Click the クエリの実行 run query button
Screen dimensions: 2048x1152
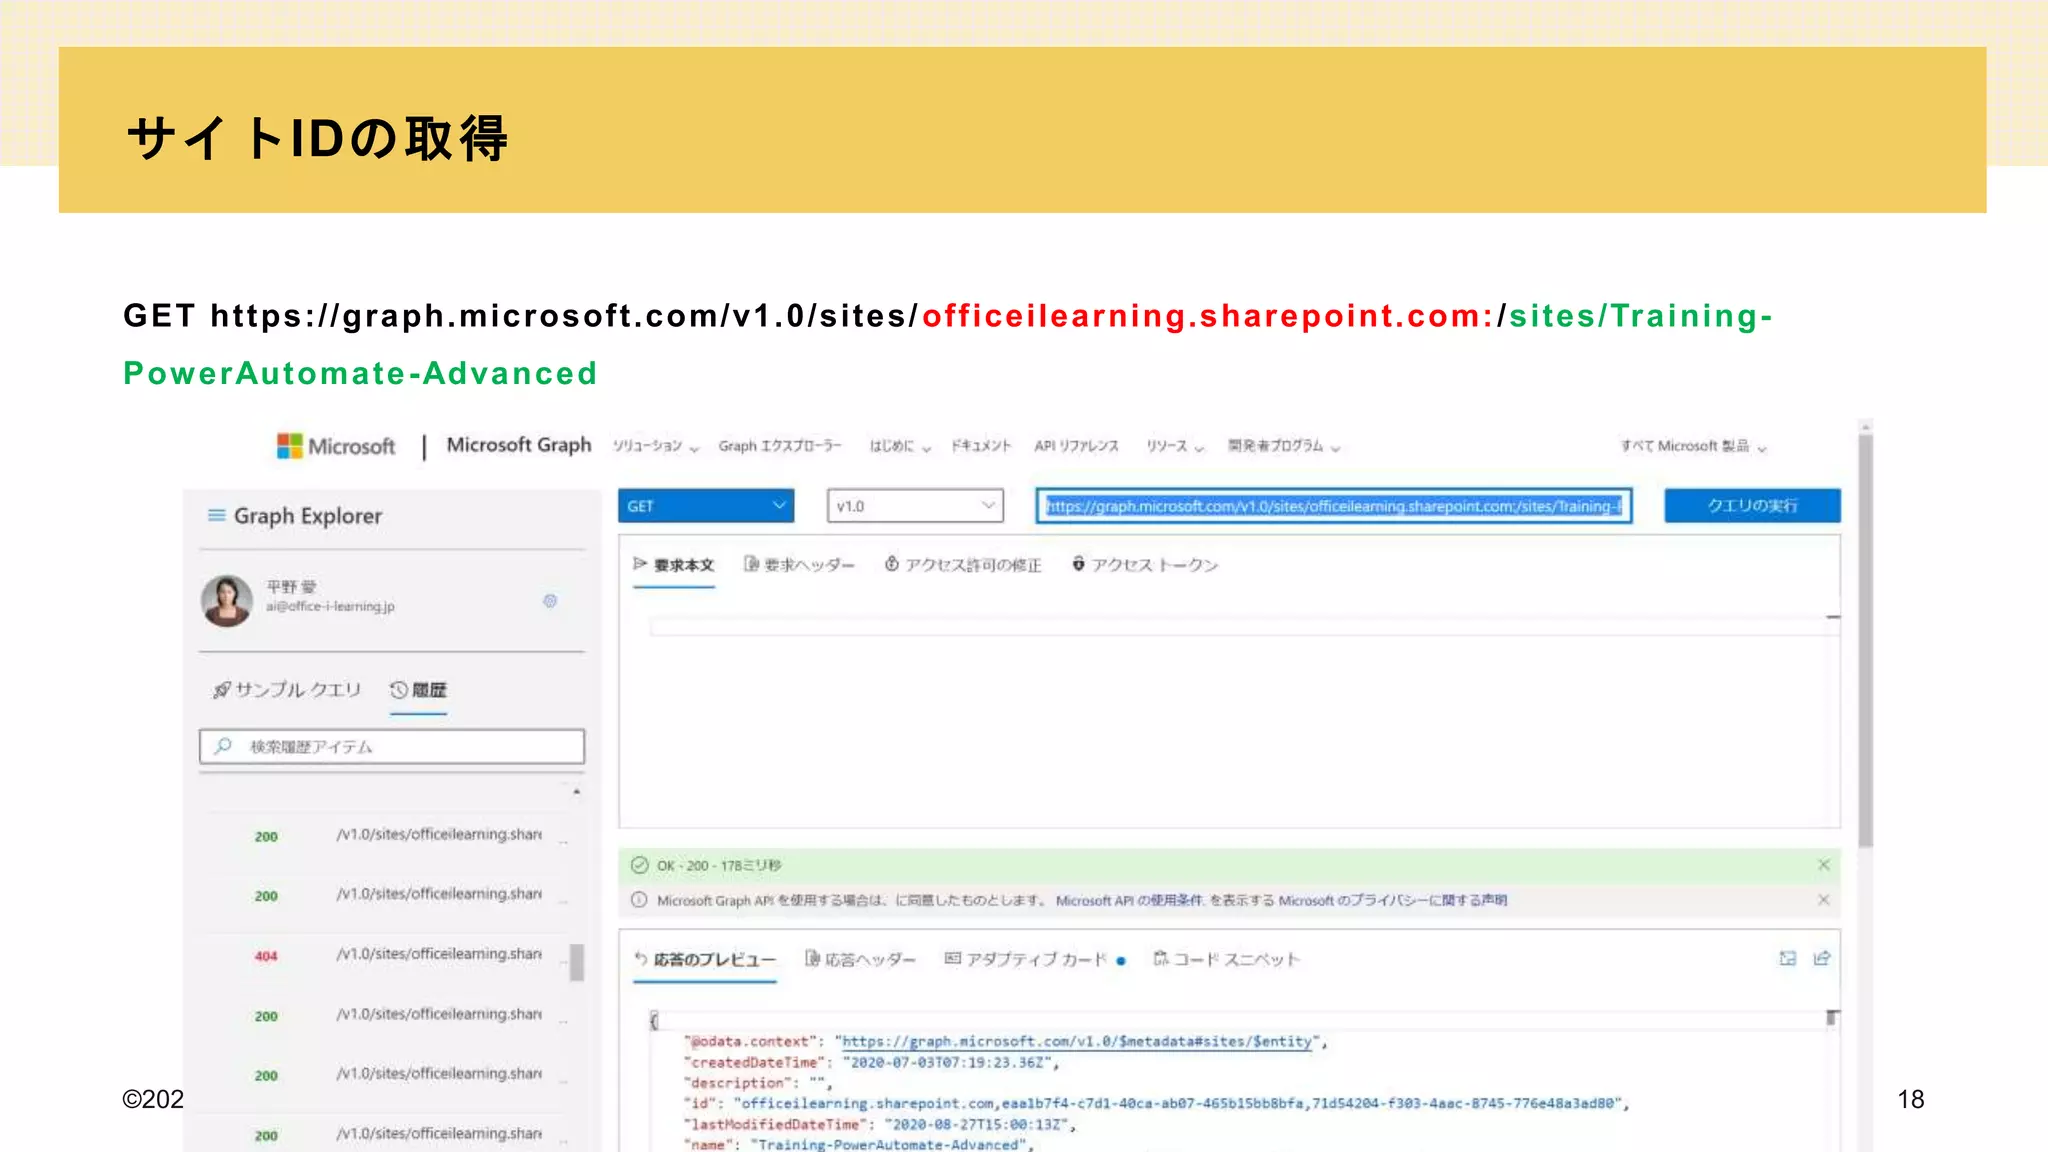(1752, 506)
